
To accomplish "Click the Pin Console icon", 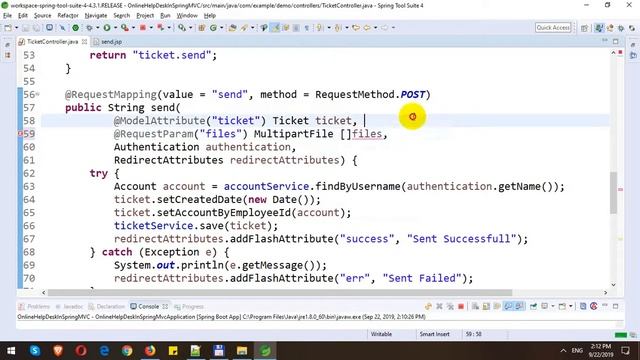I will (533, 306).
